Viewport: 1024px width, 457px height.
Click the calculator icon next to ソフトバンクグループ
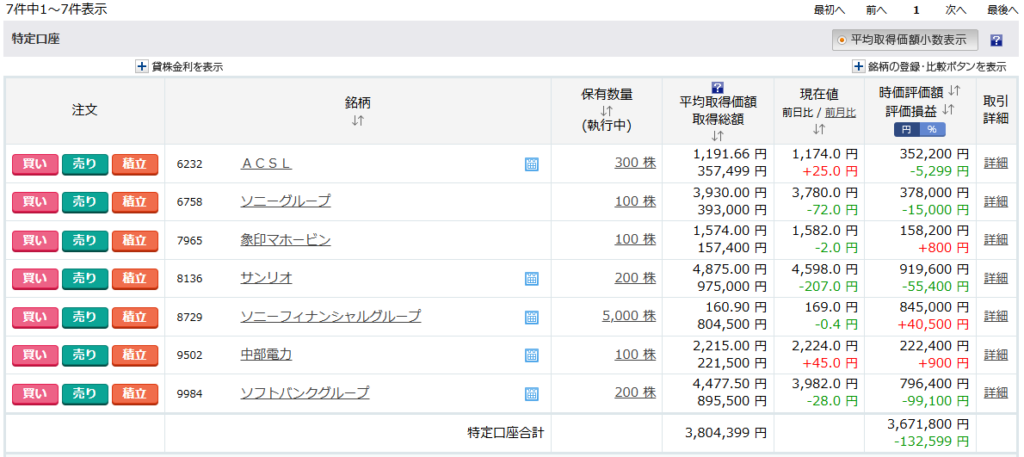(532, 393)
